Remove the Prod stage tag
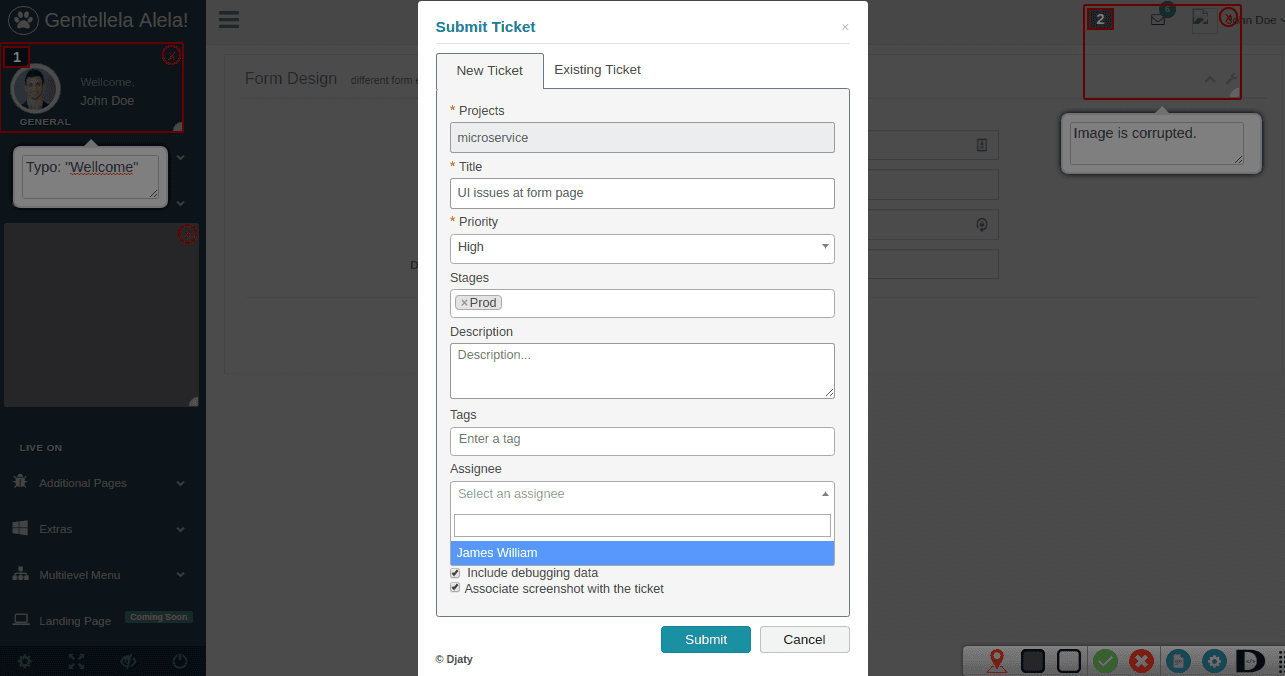This screenshot has height=676, width=1285. pos(464,303)
